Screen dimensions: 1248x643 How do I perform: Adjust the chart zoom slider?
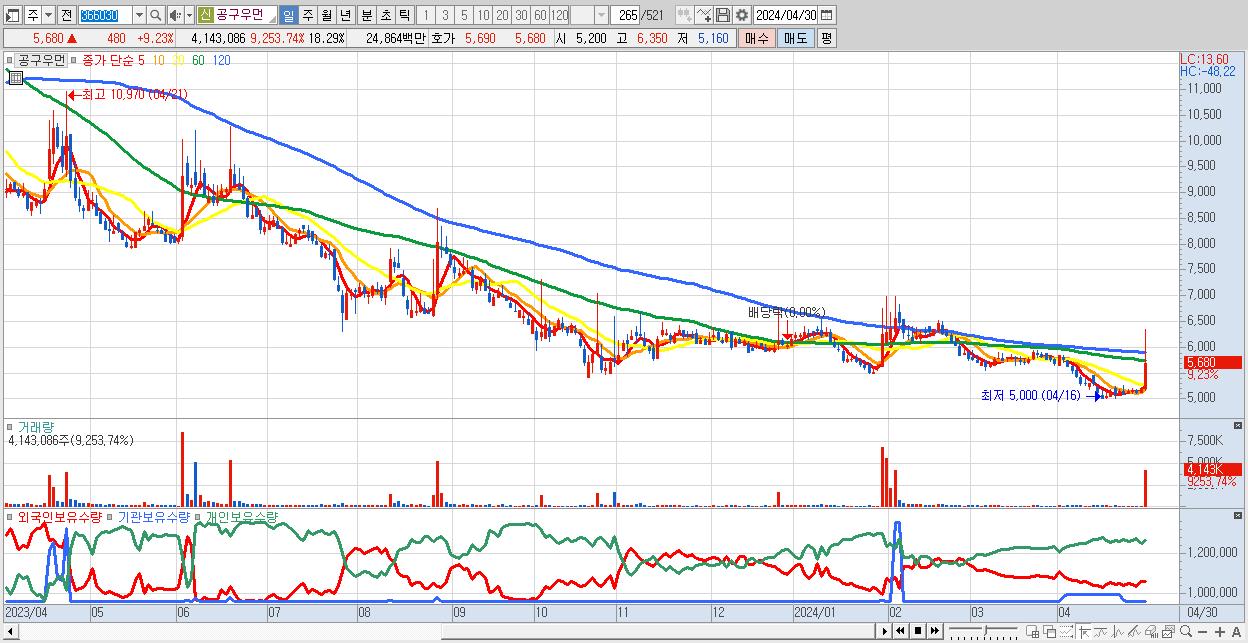pyautogui.click(x=984, y=631)
